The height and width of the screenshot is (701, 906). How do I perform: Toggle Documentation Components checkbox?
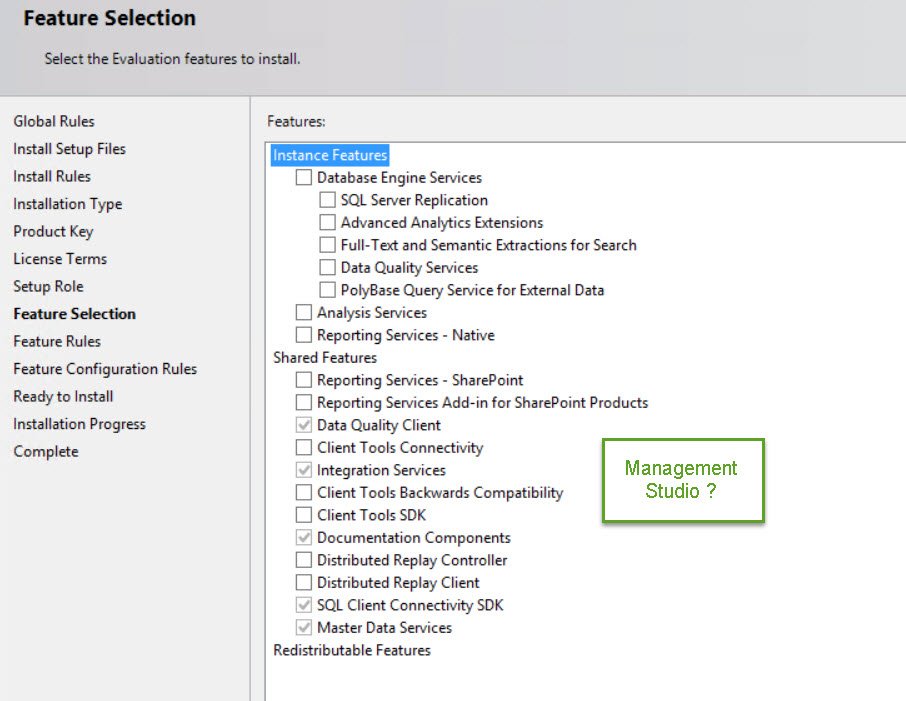coord(304,537)
